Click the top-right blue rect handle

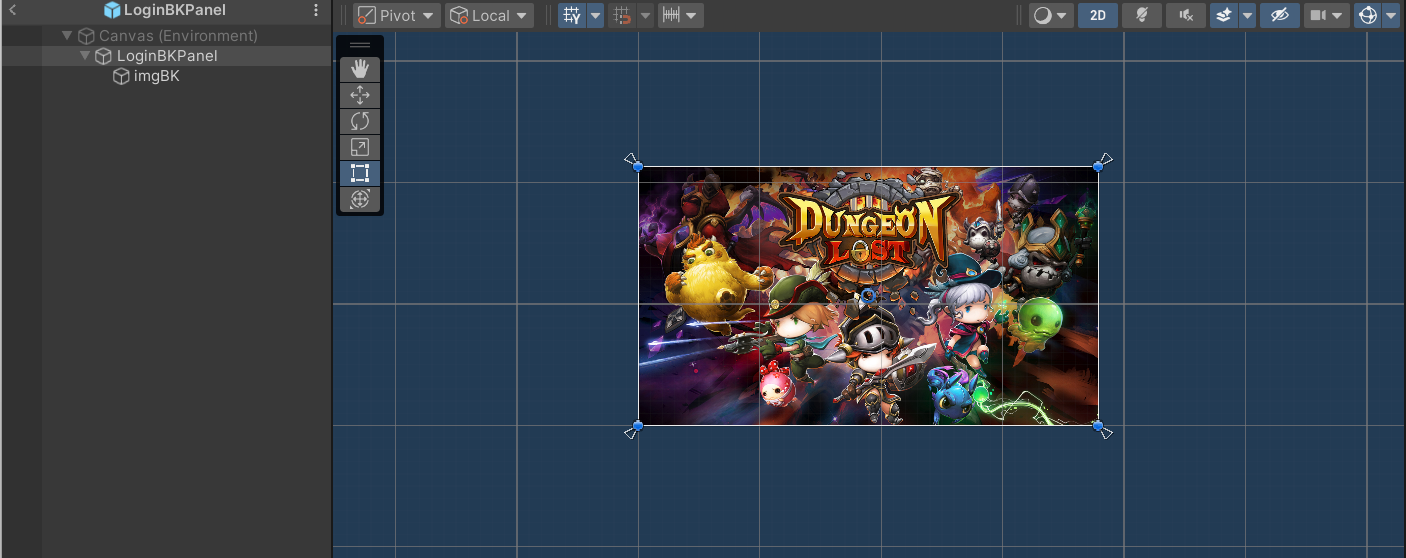tap(1098, 166)
